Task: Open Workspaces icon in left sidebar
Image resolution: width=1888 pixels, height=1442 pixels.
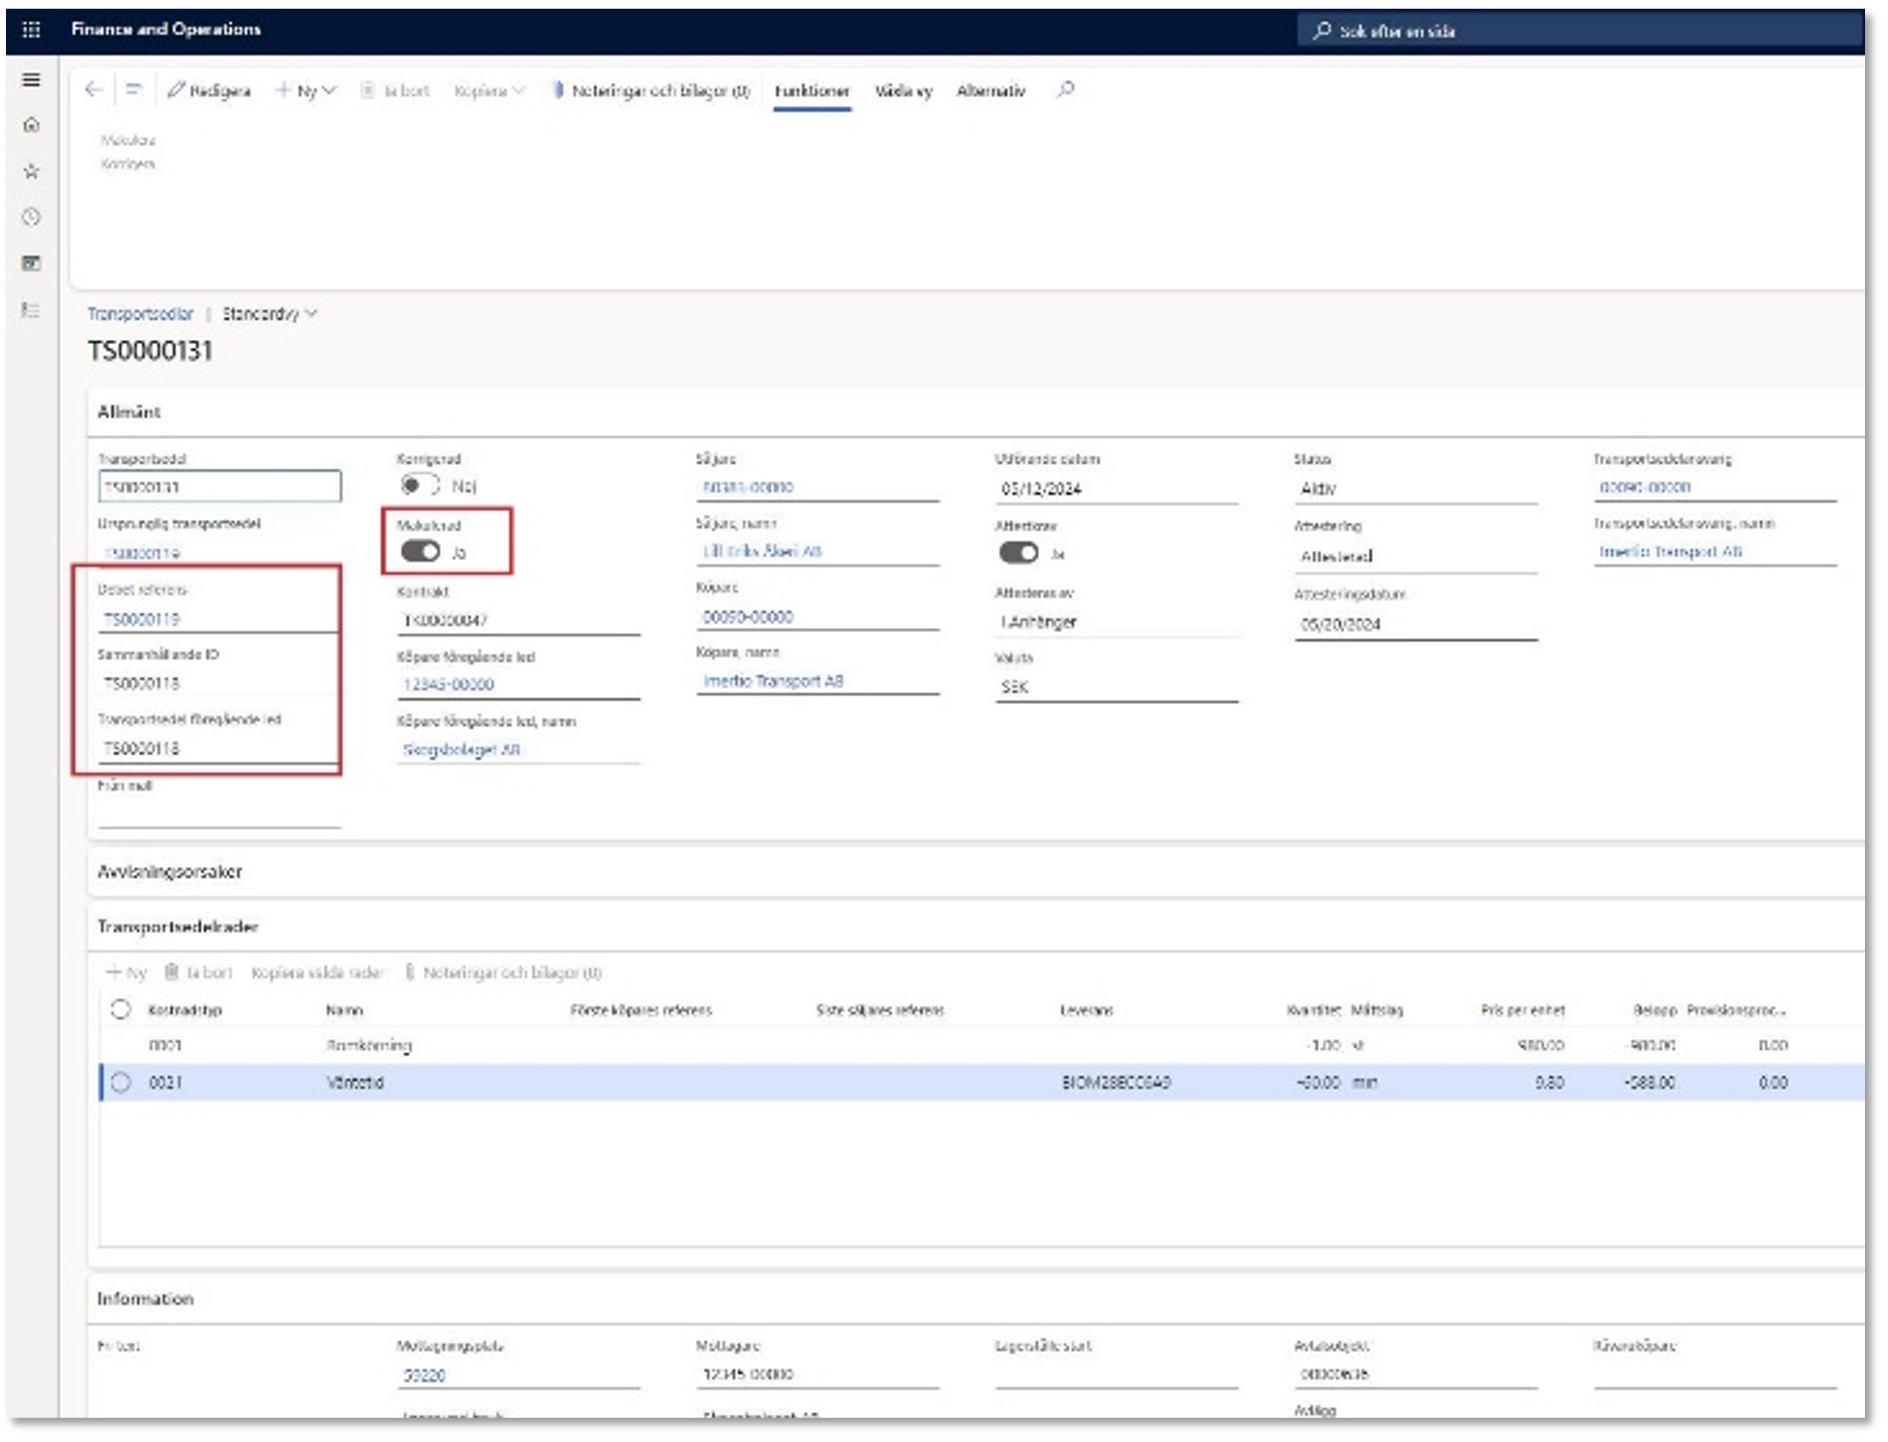Action: pos(31,263)
